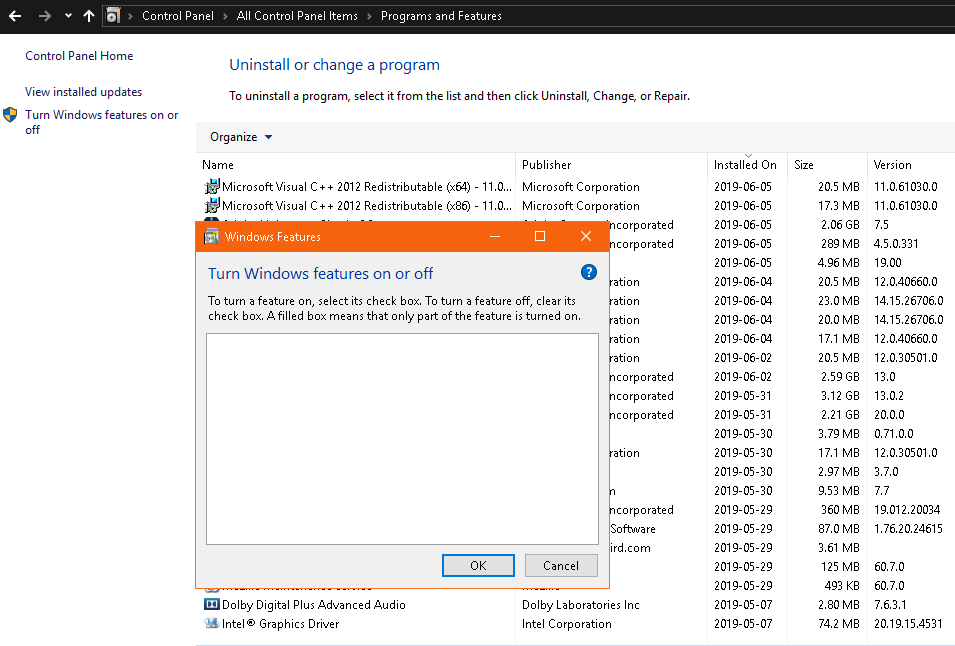Click the shield icon beside Windows features link

10,114
